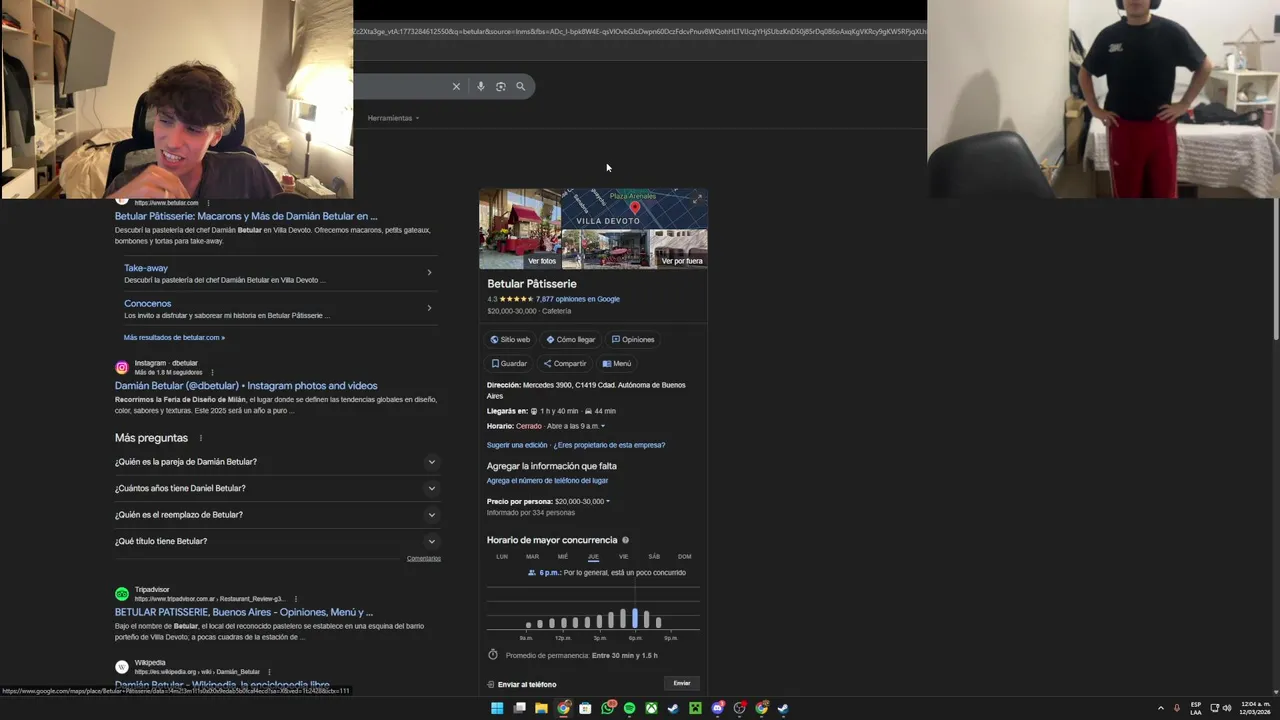Select the MIÉ day tab in busy times

click(563, 557)
